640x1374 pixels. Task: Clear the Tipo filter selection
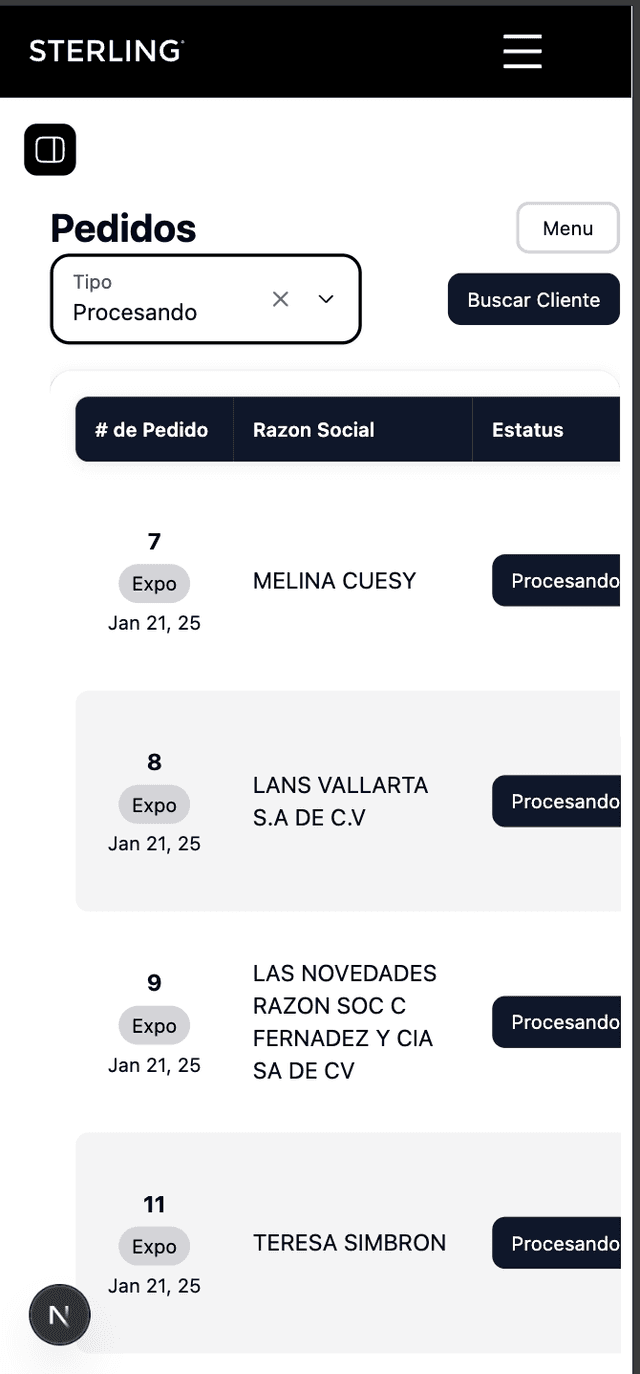tap(281, 299)
